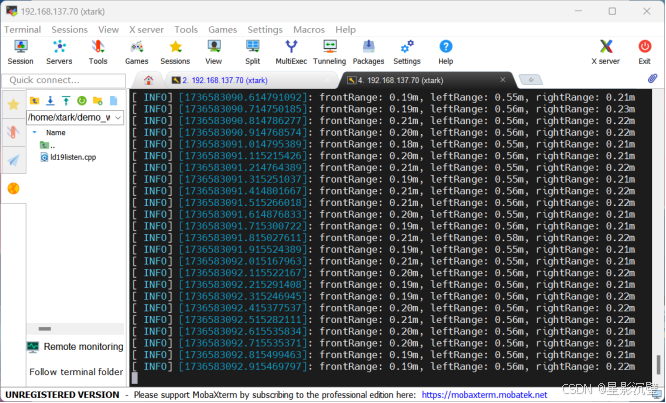This screenshot has height=403, width=666.
Task: Open the Macros menu
Action: click(x=309, y=30)
